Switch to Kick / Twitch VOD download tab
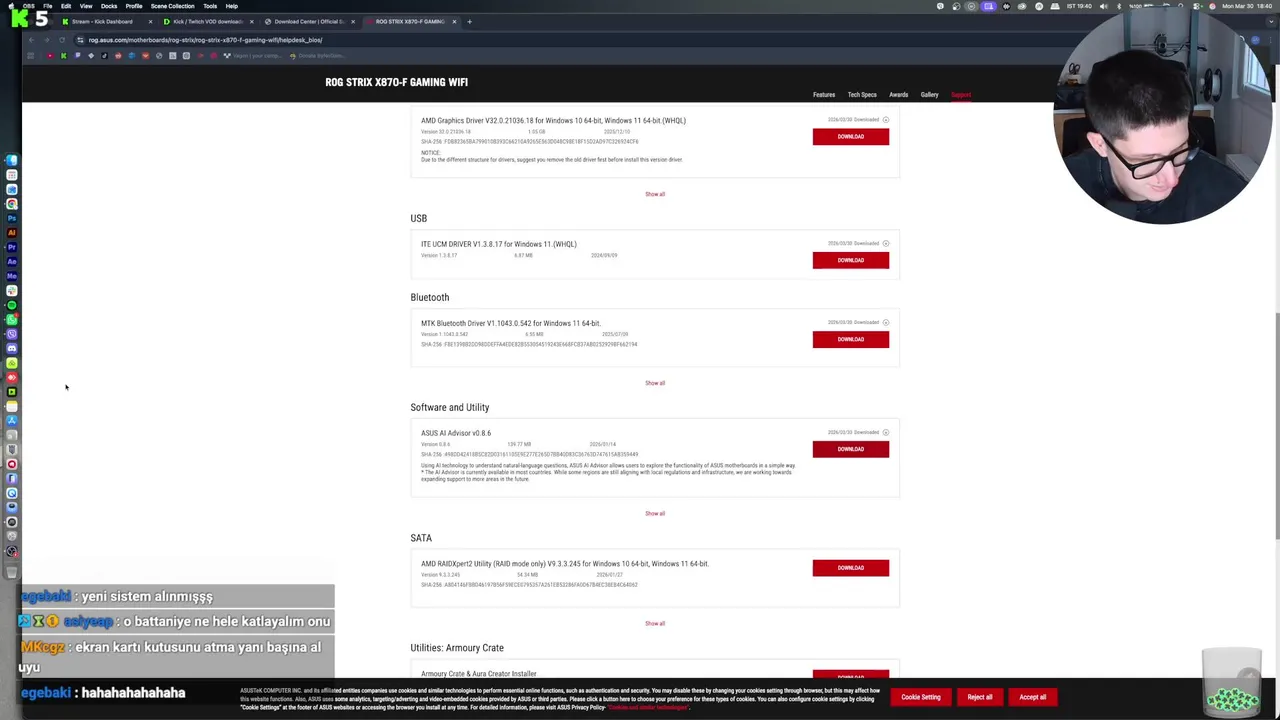 [x=208, y=21]
